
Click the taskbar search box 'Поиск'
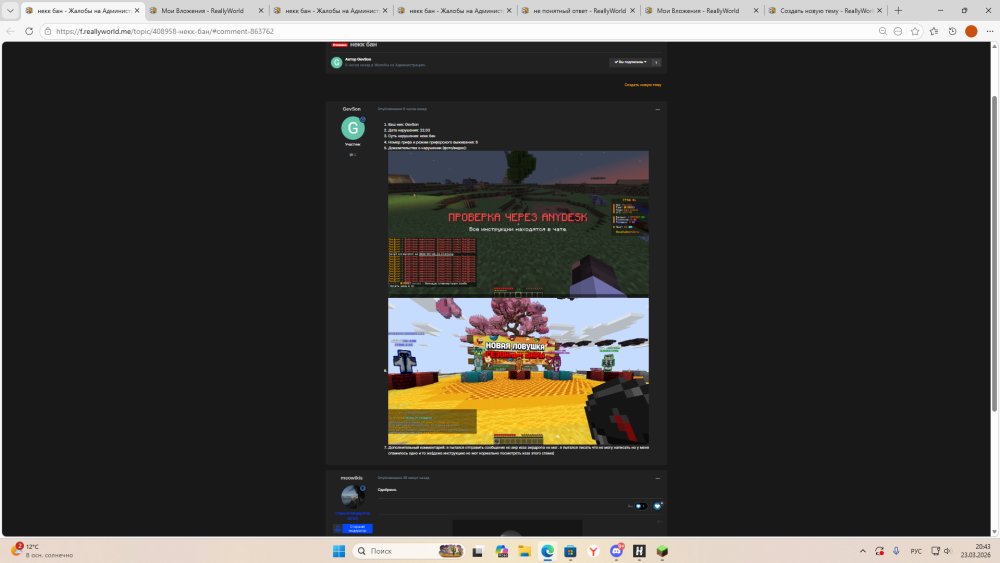point(409,551)
